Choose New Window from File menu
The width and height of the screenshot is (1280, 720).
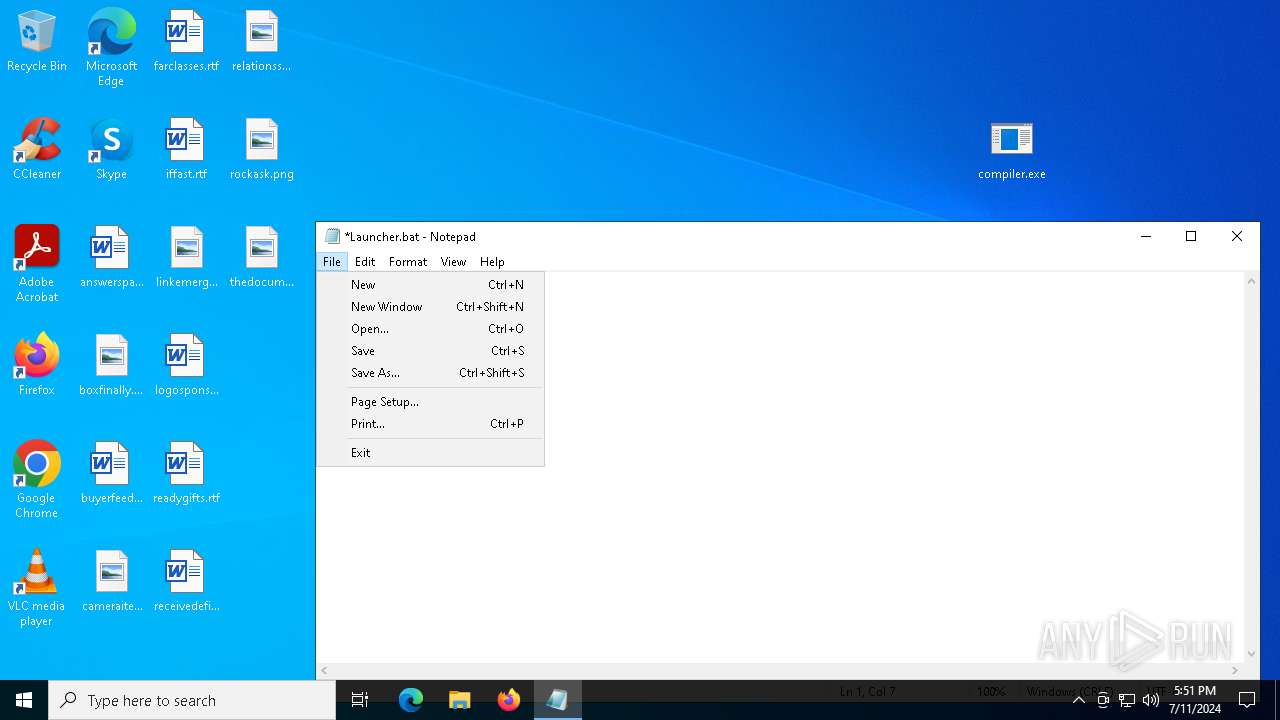coord(431,307)
